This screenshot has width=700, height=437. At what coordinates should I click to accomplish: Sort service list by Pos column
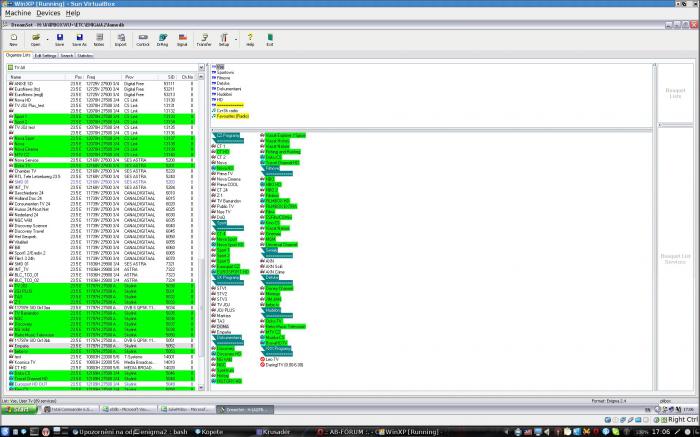pos(76,77)
